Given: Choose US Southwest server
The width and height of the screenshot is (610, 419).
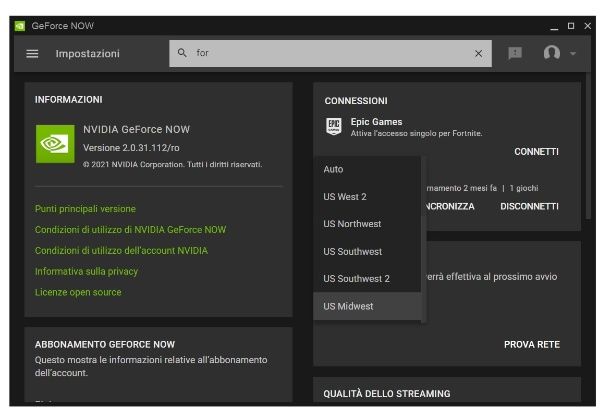Looking at the screenshot, I should click(x=367, y=252).
